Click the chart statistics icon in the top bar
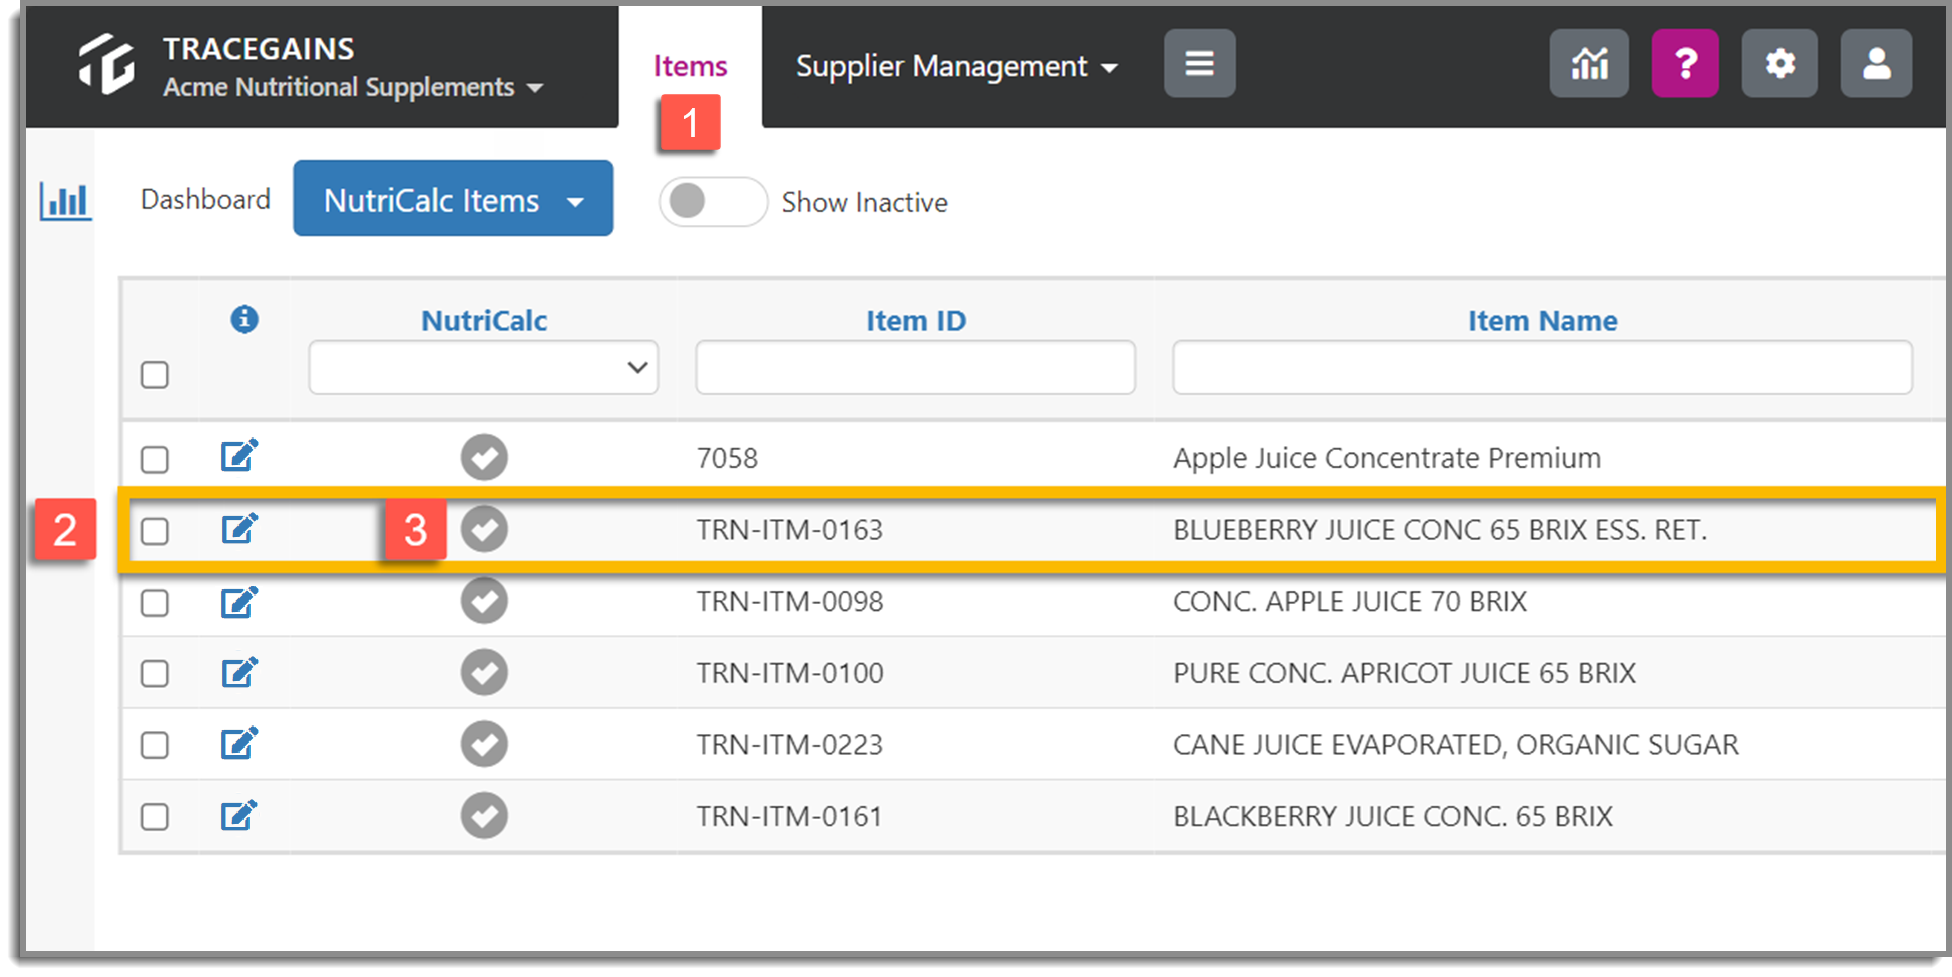Image resolution: width=1952 pixels, height=977 pixels. coord(1588,63)
